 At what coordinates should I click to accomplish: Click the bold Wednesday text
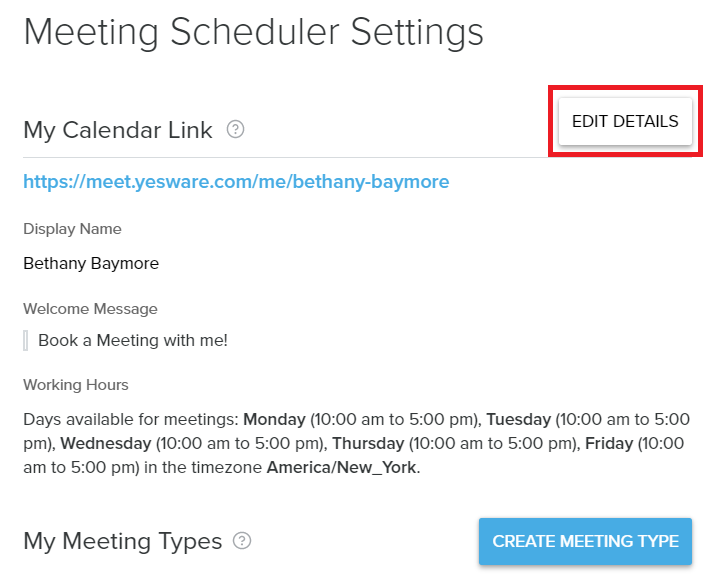106,443
